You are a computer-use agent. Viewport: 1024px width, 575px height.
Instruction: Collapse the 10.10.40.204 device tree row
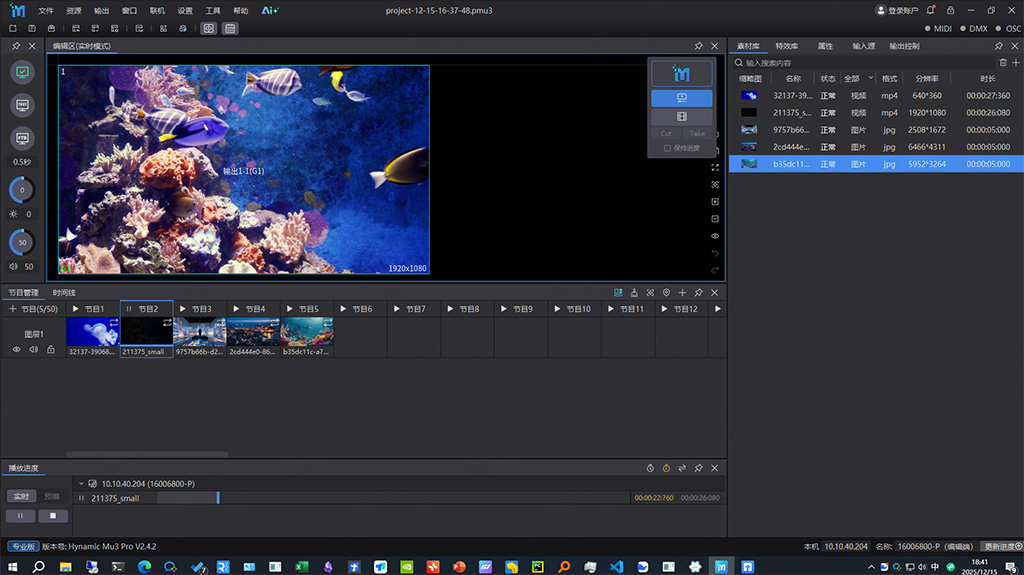(x=81, y=483)
